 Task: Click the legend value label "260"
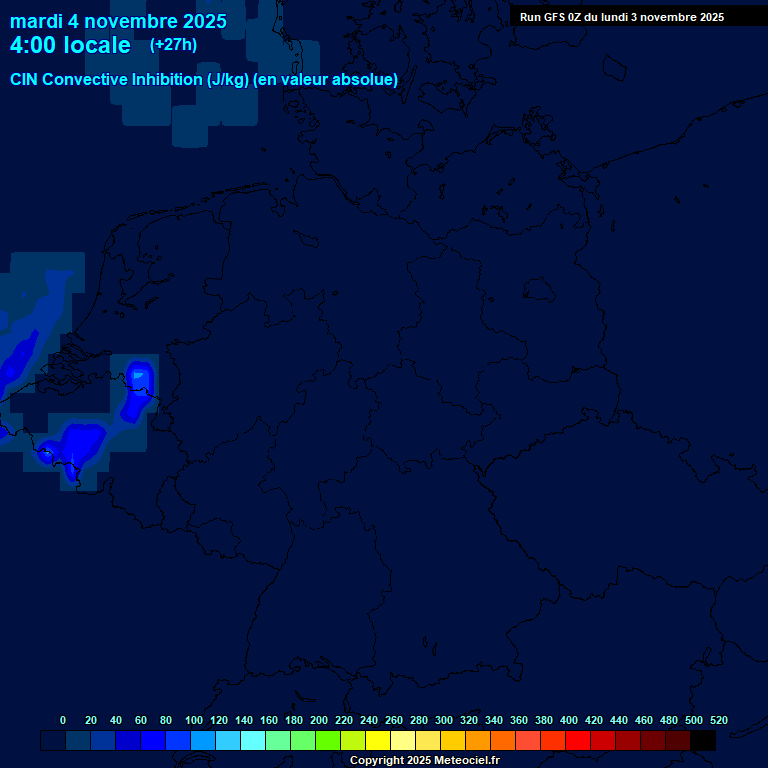(x=394, y=720)
